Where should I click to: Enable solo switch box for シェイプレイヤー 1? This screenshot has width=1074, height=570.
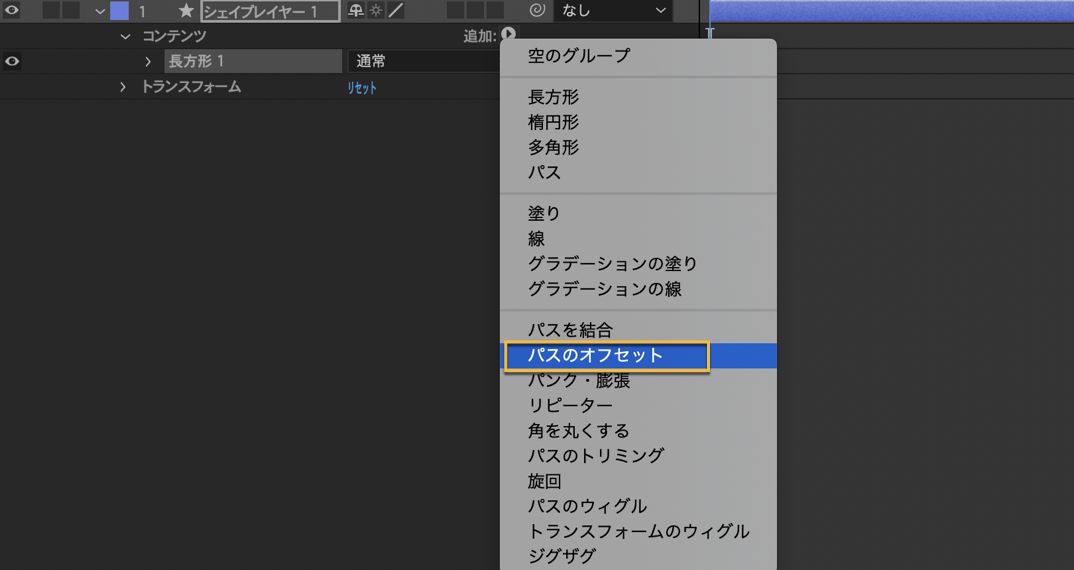(51, 10)
